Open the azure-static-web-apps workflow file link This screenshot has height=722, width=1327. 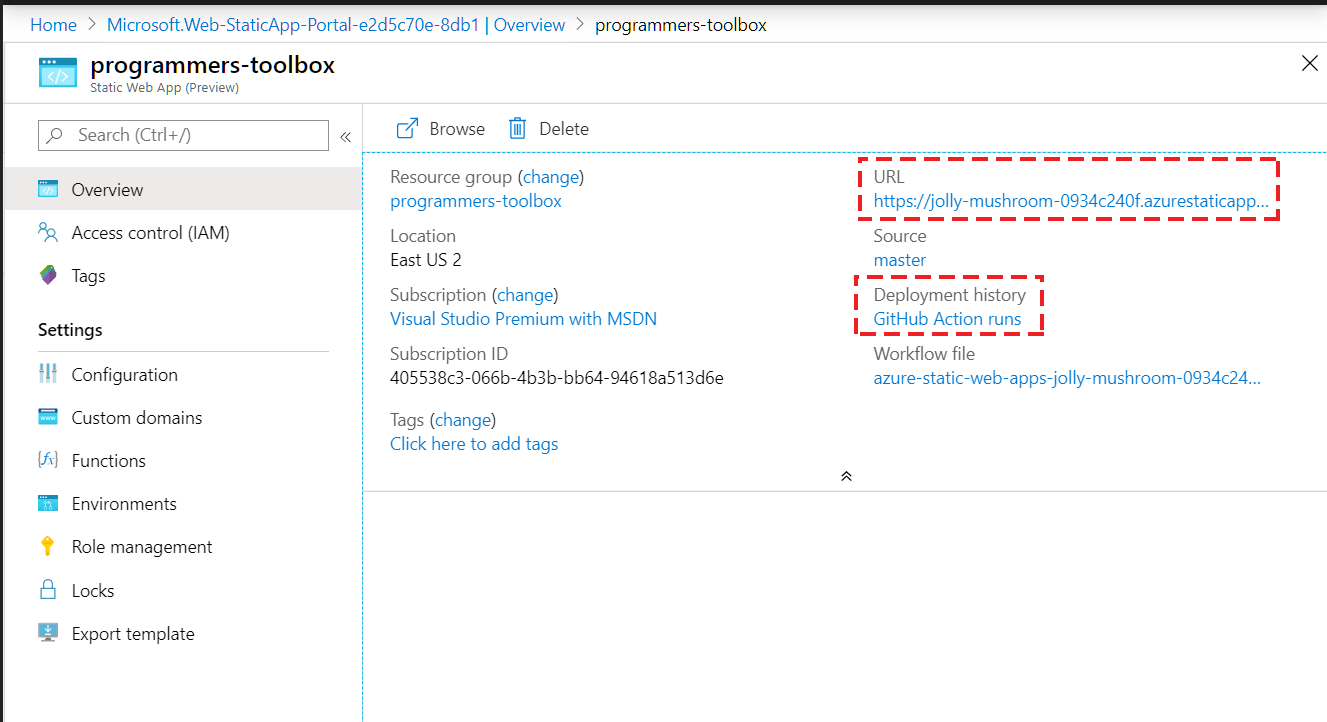1067,378
